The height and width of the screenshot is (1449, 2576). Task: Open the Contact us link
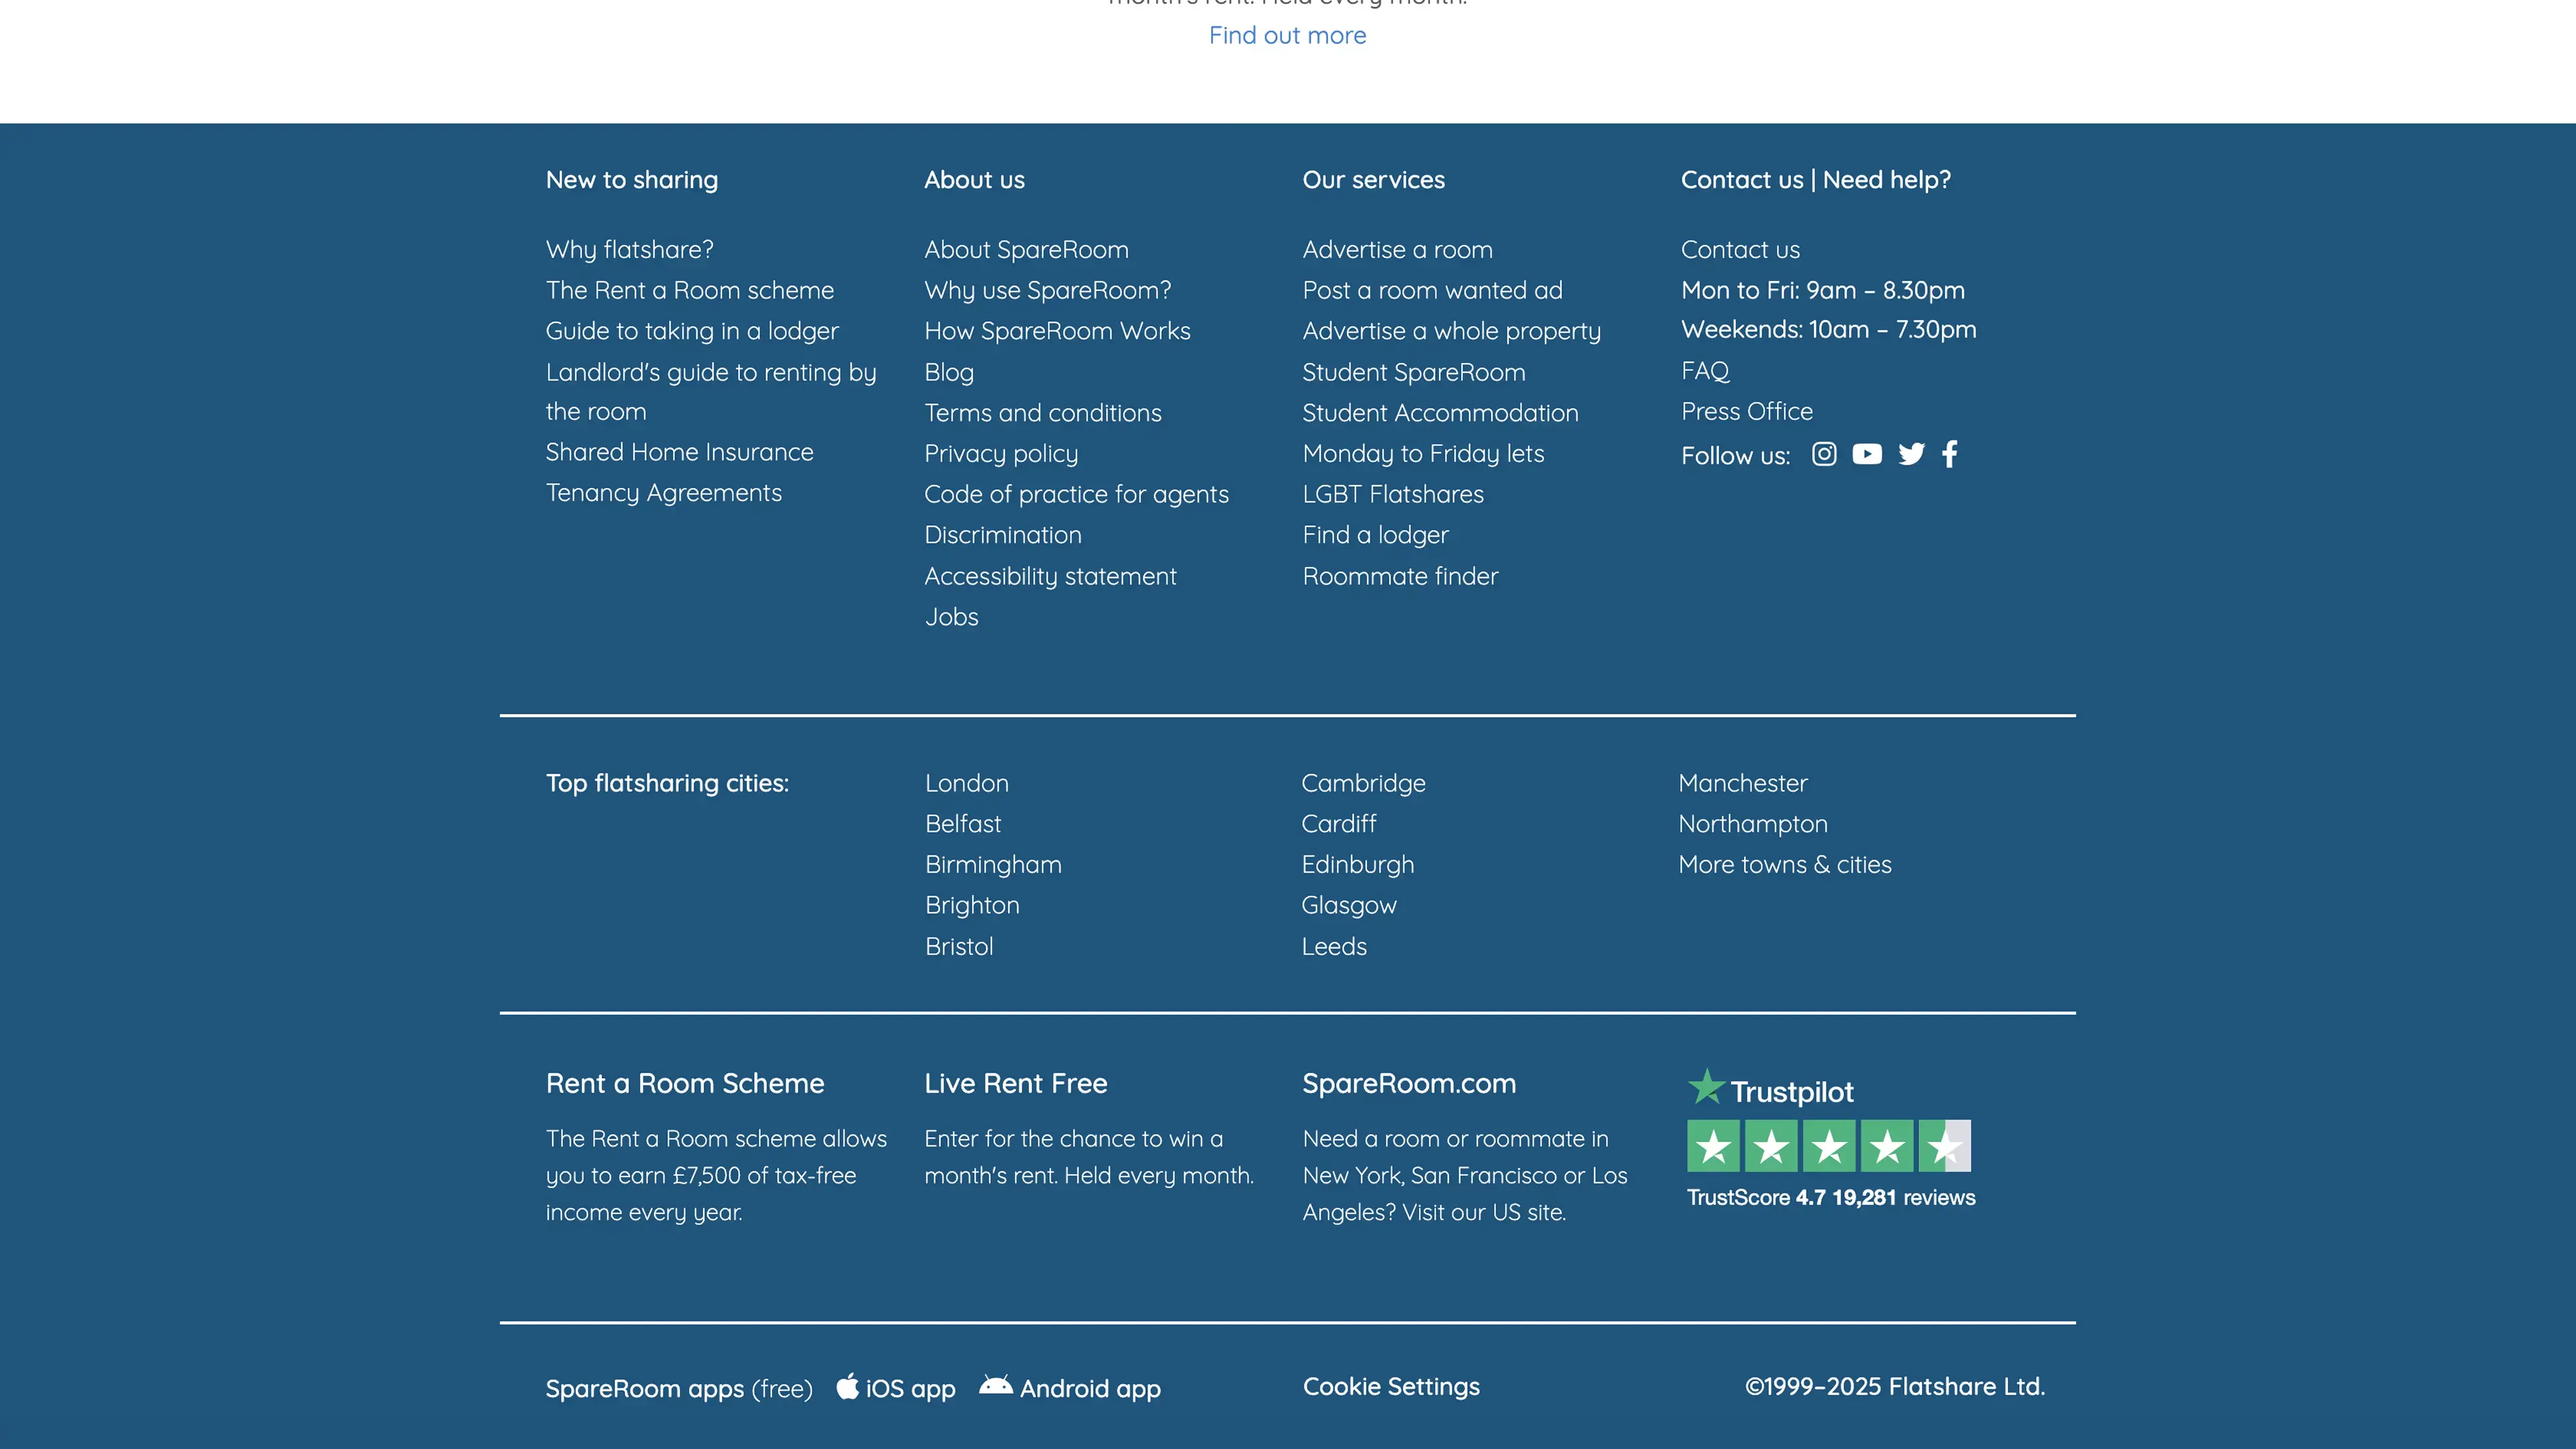[1739, 249]
